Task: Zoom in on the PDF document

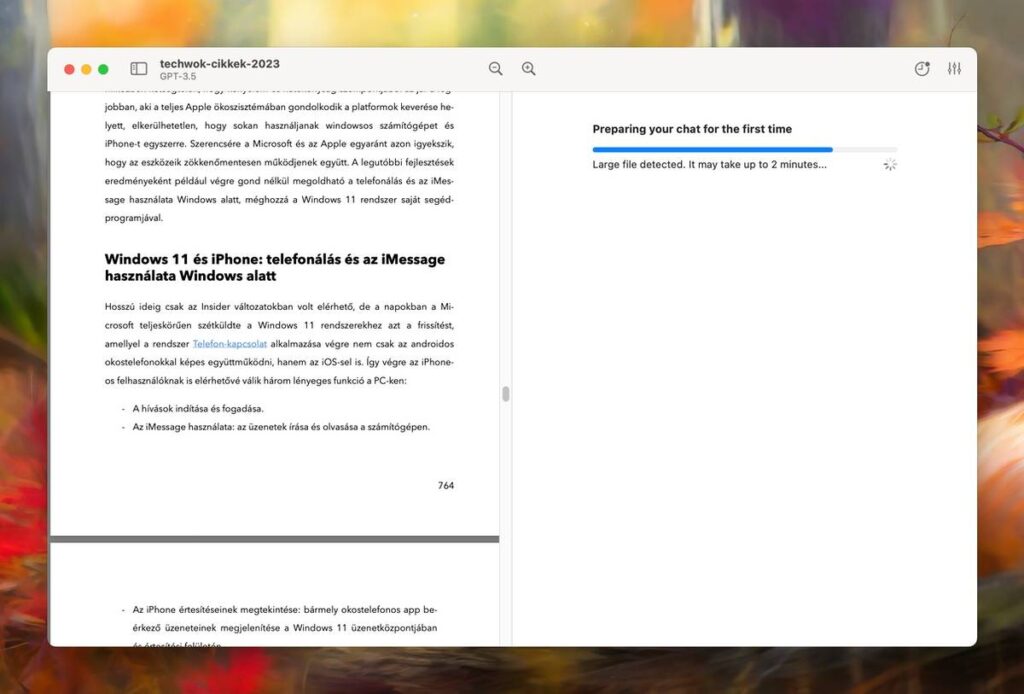Action: (528, 69)
